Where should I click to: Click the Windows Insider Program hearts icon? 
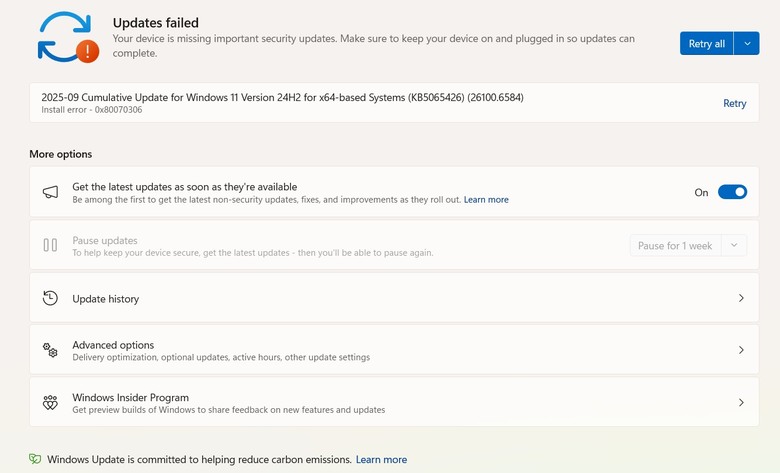tap(50, 402)
